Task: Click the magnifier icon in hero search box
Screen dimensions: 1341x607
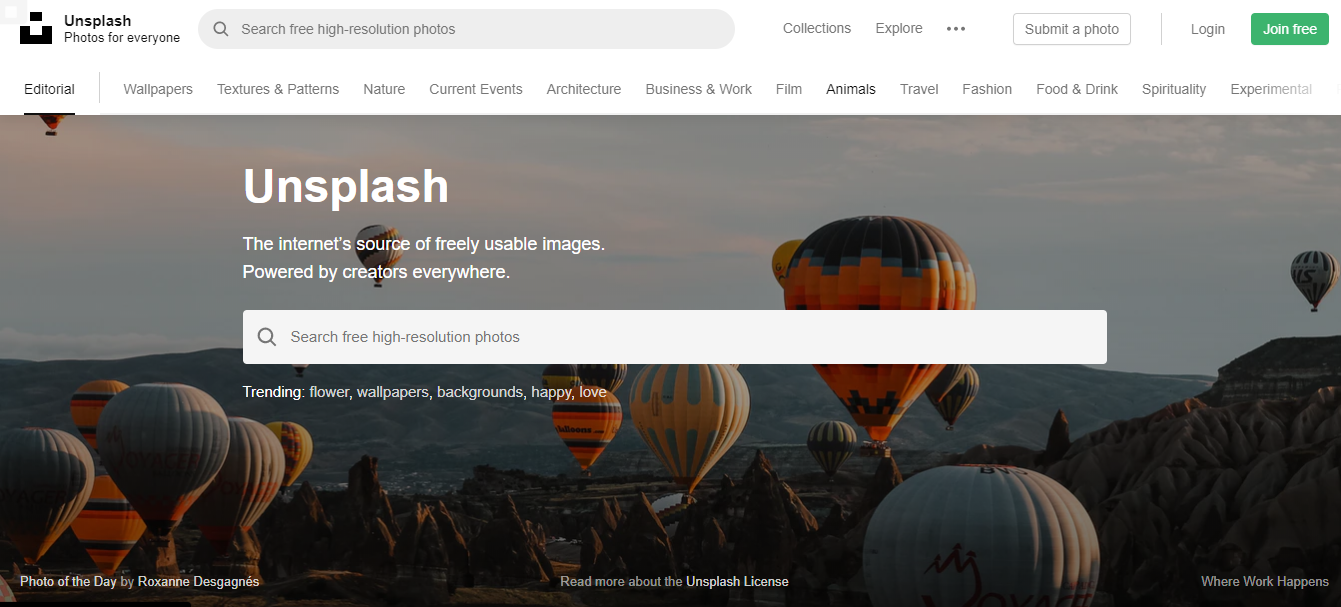Action: (267, 337)
